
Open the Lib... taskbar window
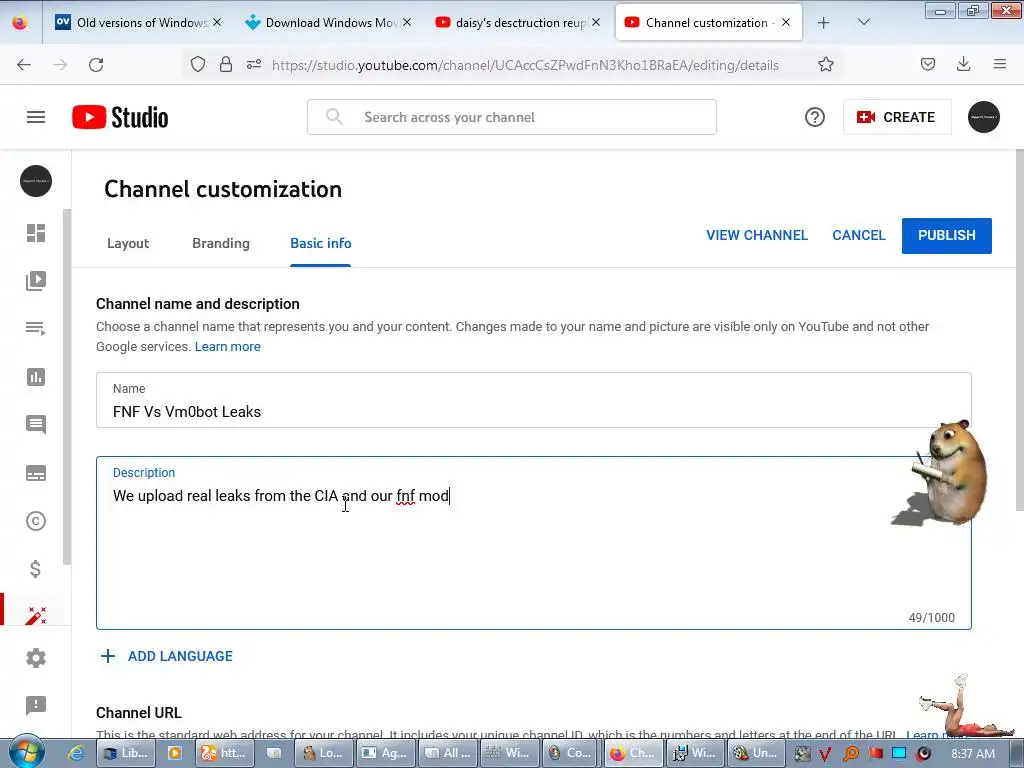126,753
